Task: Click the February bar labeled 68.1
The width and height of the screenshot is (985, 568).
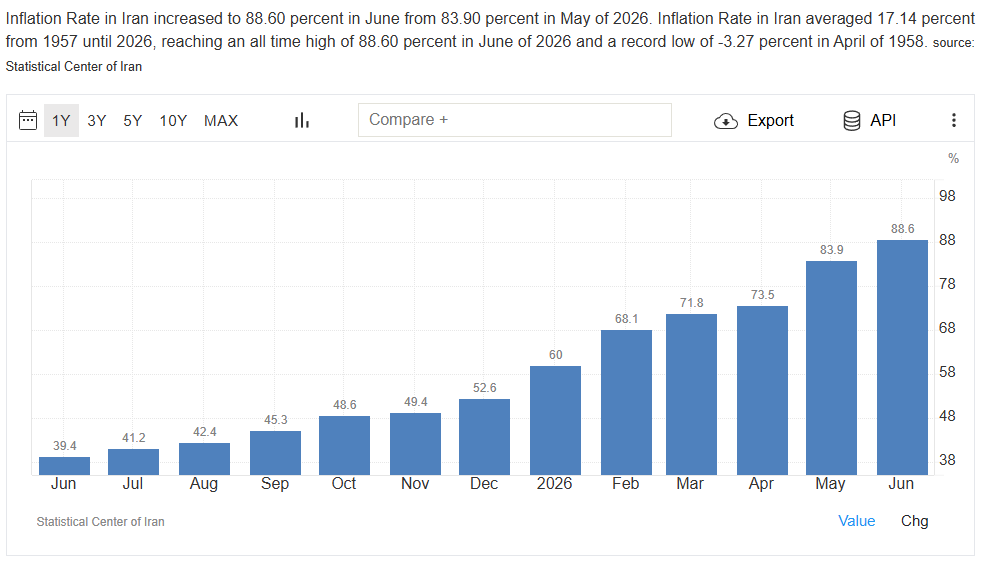Action: 626,403
